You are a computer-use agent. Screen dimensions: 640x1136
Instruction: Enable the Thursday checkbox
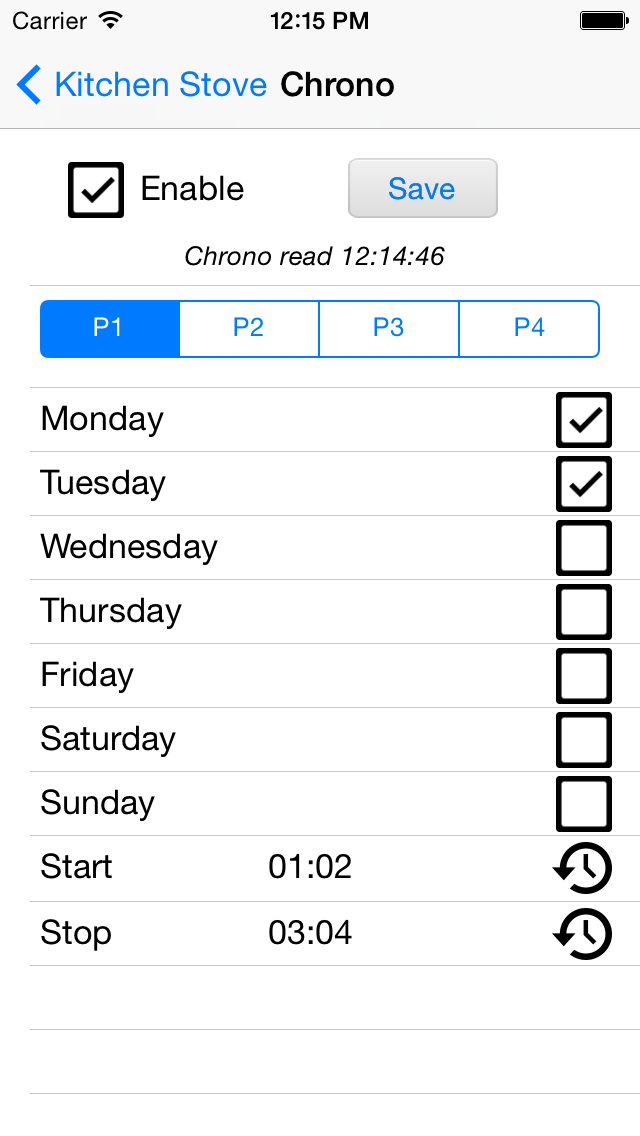point(583,611)
